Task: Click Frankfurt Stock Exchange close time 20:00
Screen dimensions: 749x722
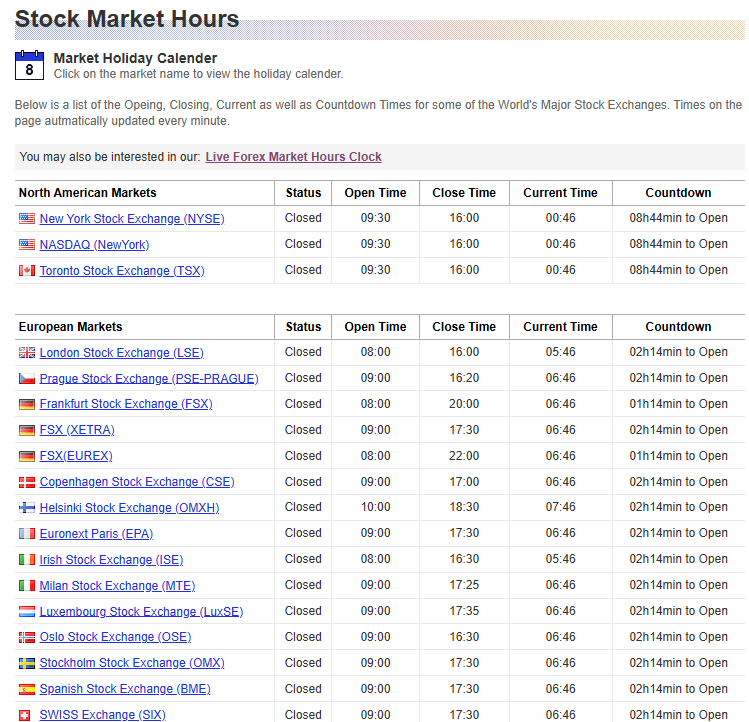Action: coord(464,404)
